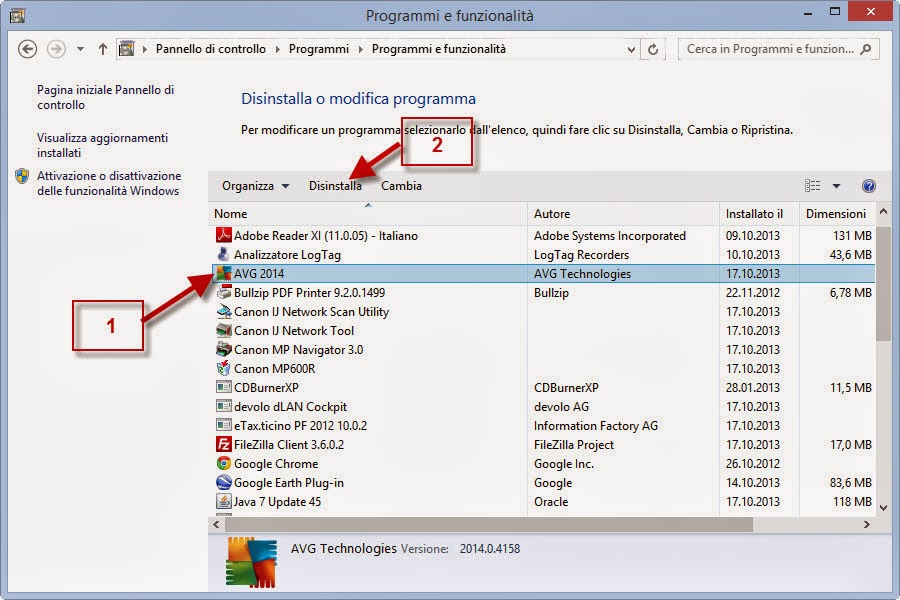The width and height of the screenshot is (900, 600).
Task: Click Canon MP Navigator 3.0 icon
Action: [x=223, y=349]
